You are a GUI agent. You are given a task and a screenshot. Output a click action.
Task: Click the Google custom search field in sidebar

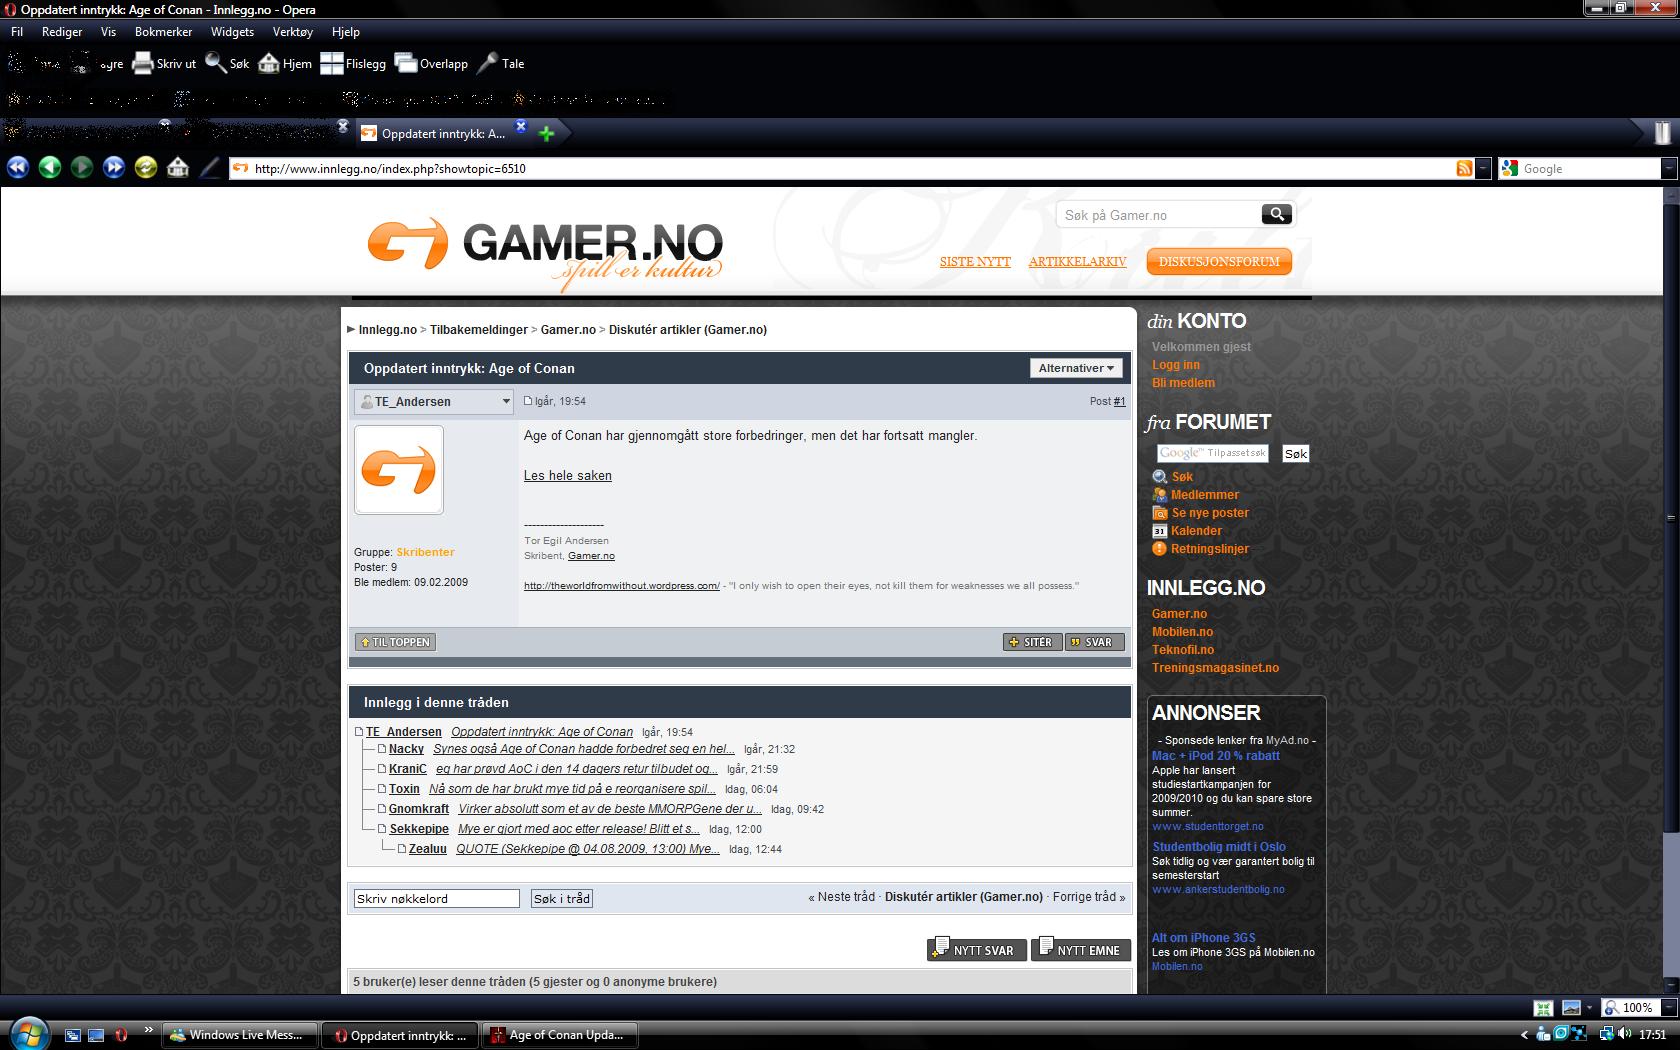(1213, 453)
